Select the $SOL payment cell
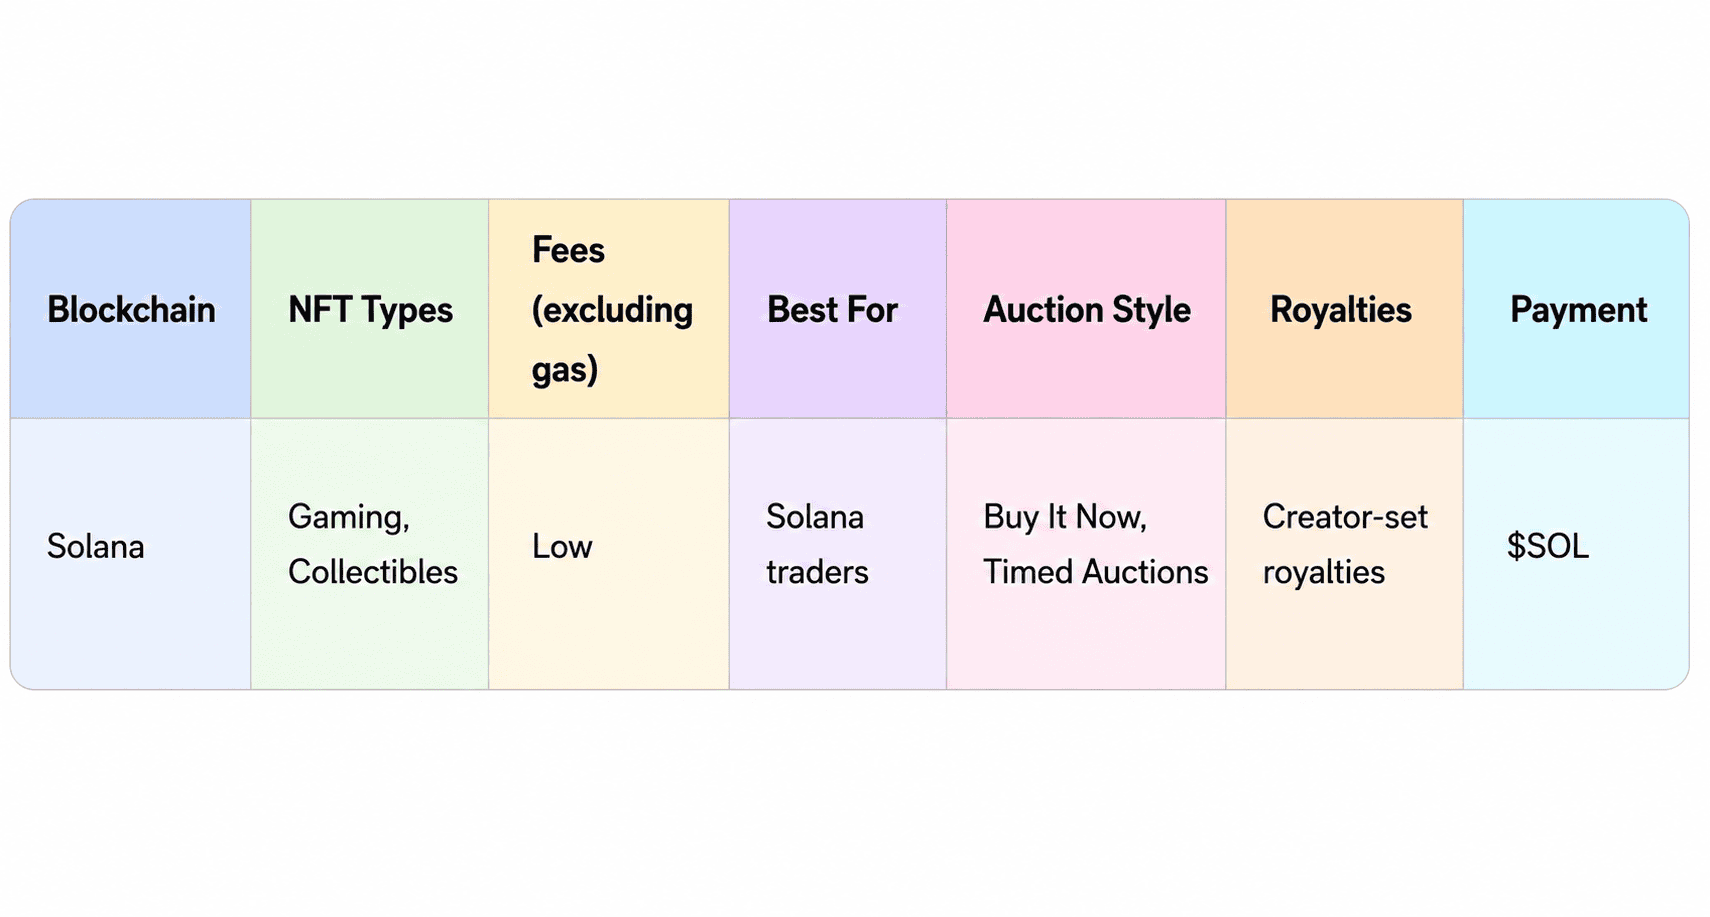1710x917 pixels. coord(1576,554)
